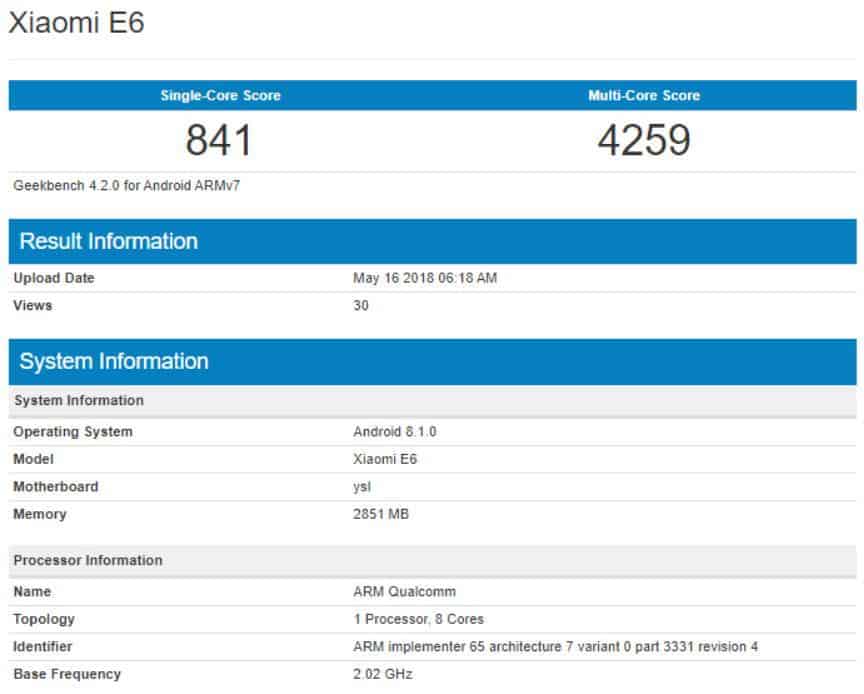The height and width of the screenshot is (694, 864).
Task: Click the memory value '2851 MB'
Action: click(381, 514)
